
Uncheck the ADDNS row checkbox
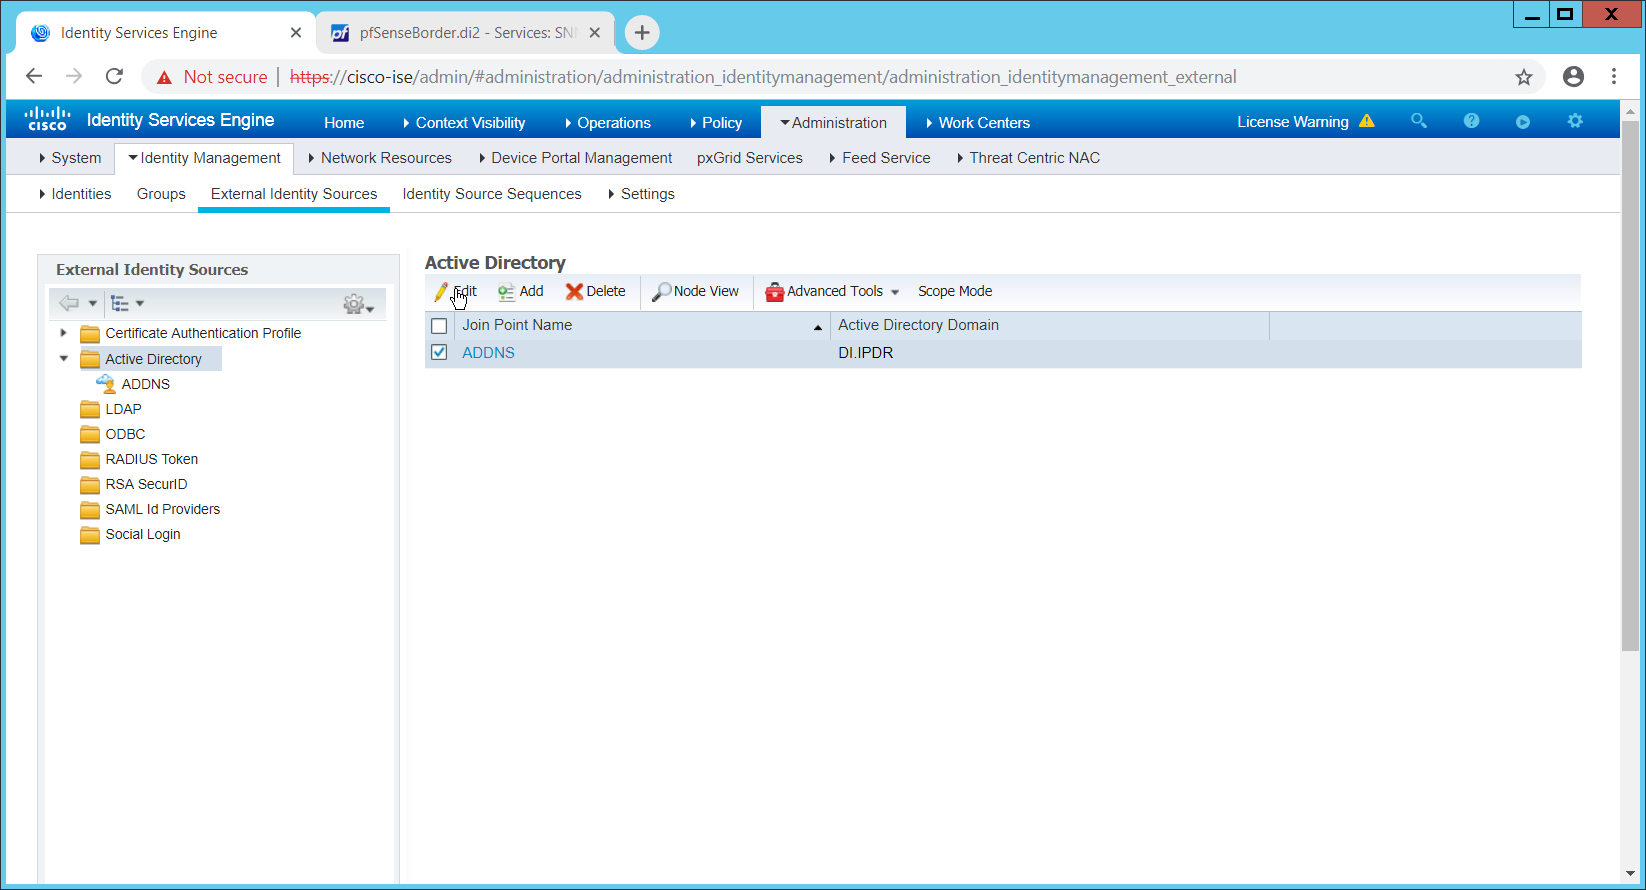point(439,353)
